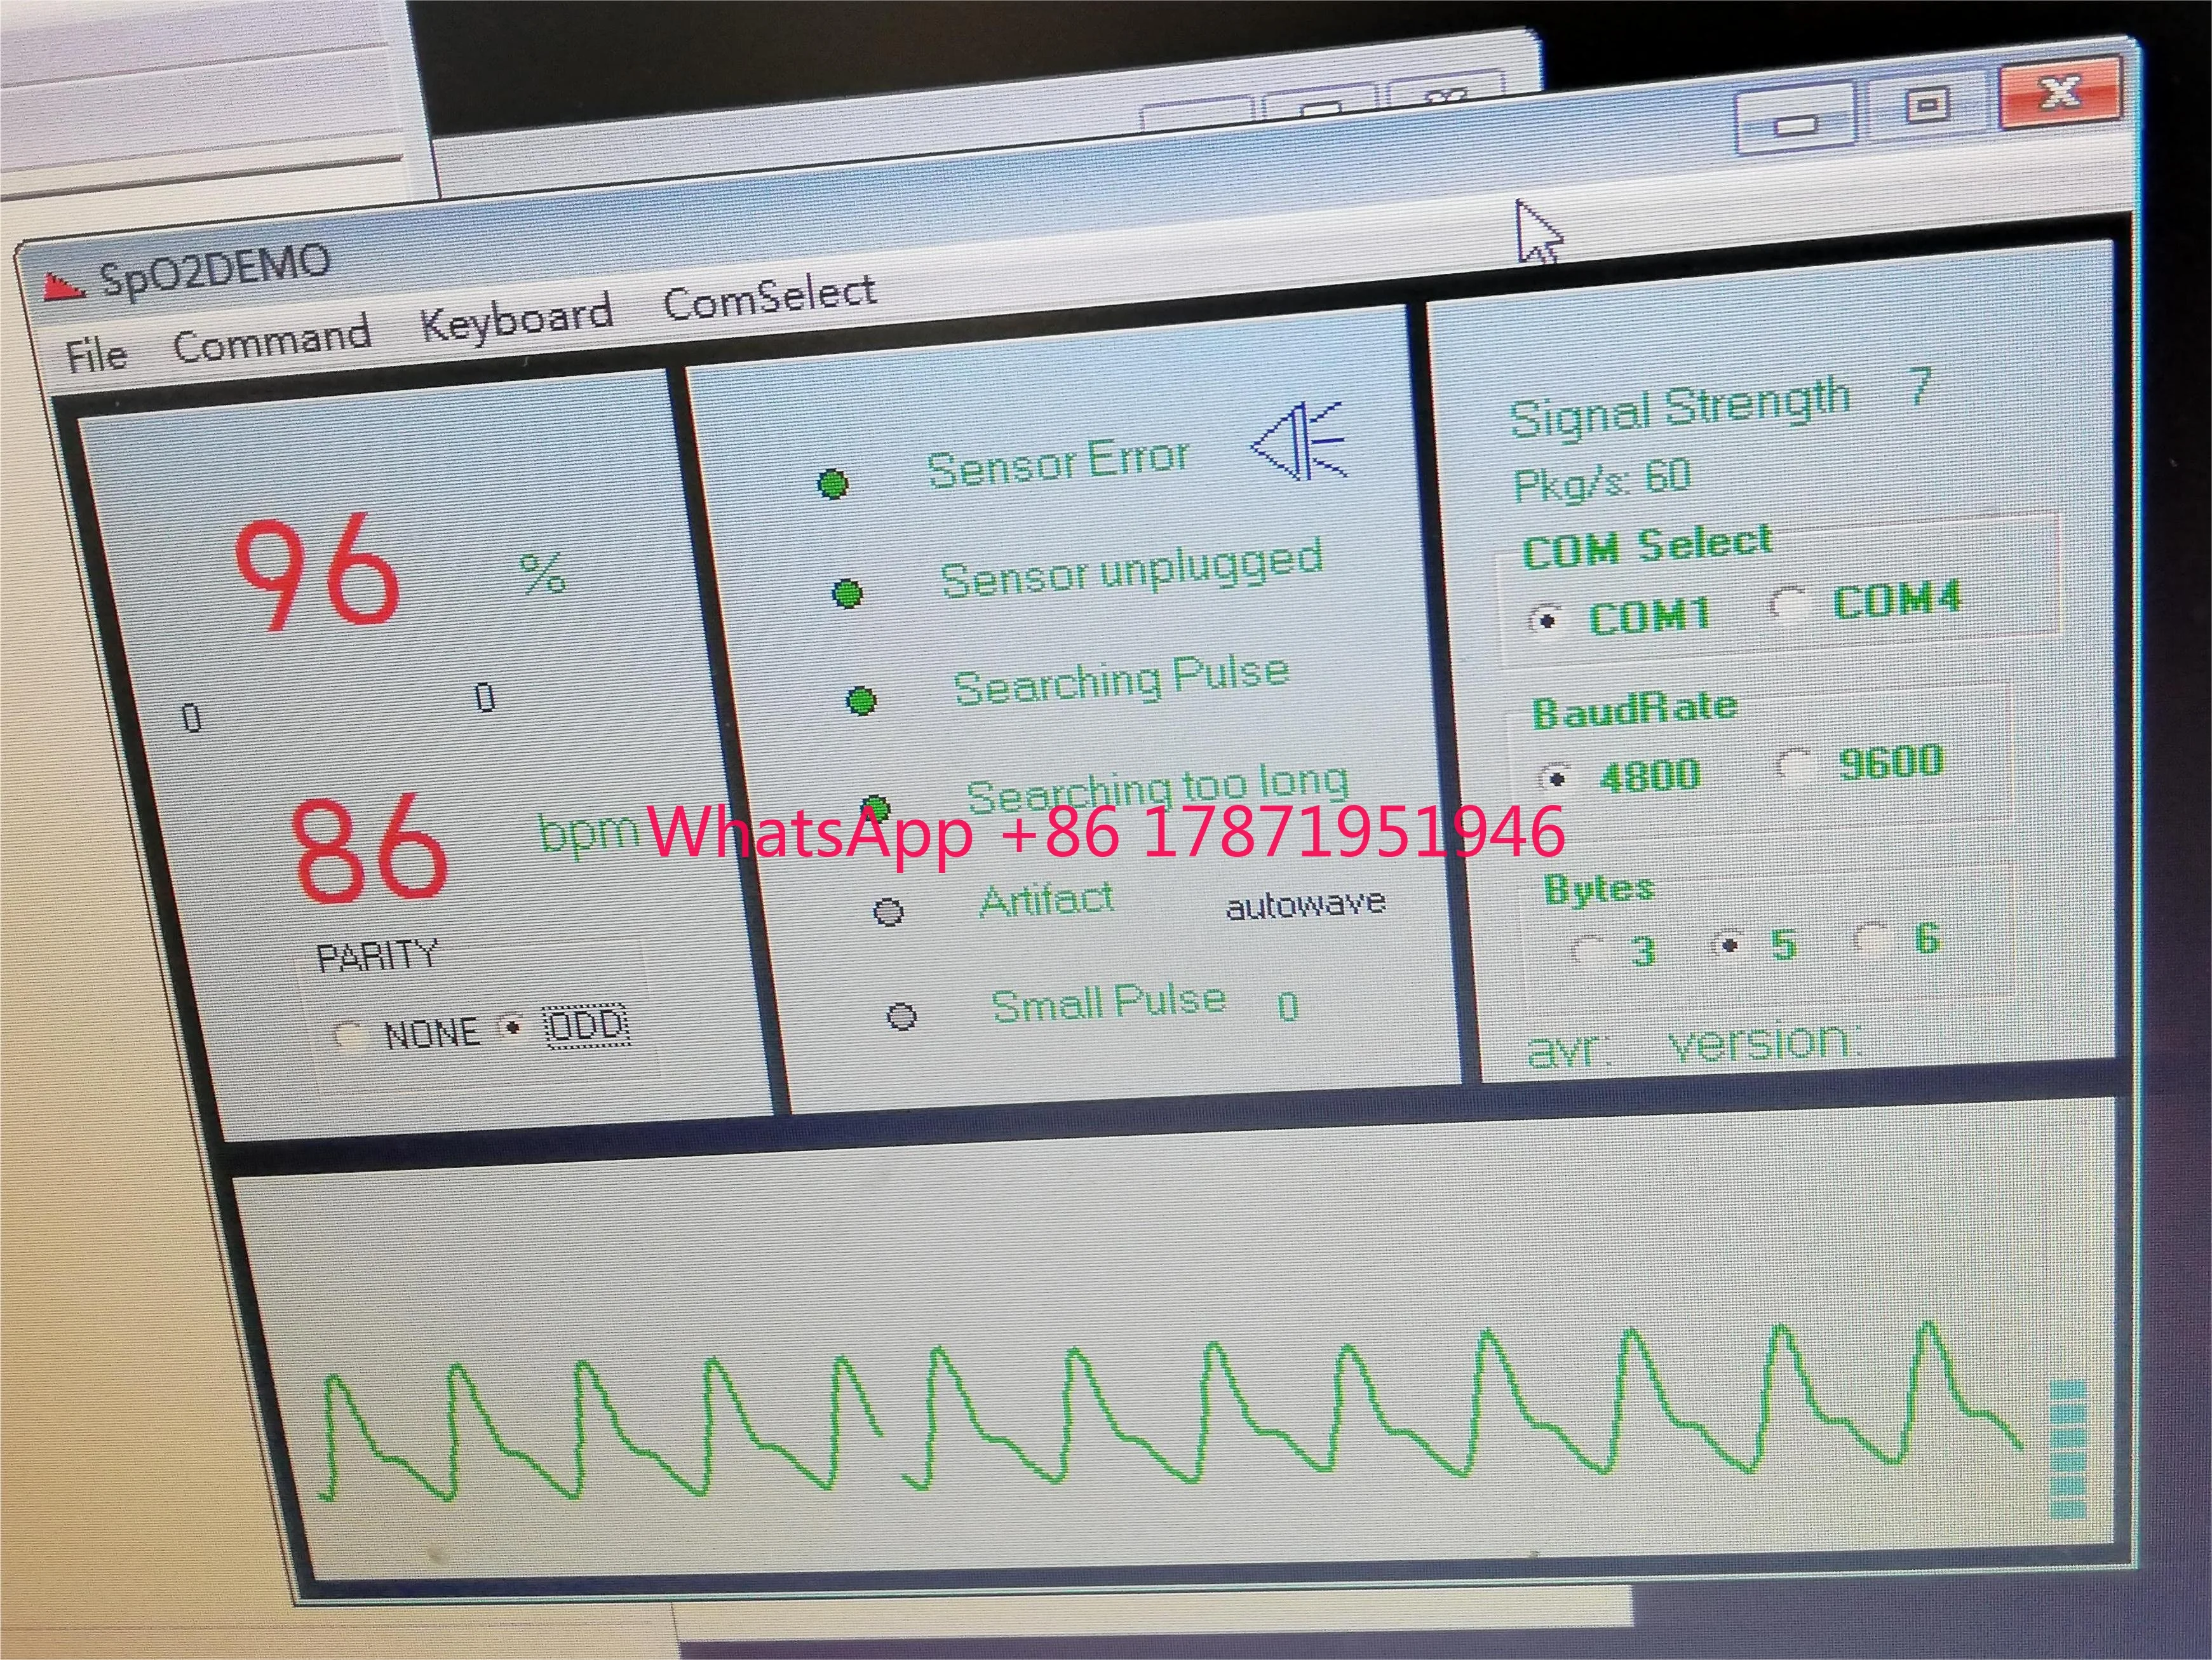Click the Sensor unplugged green indicator
2212x1660 pixels.
[847, 594]
